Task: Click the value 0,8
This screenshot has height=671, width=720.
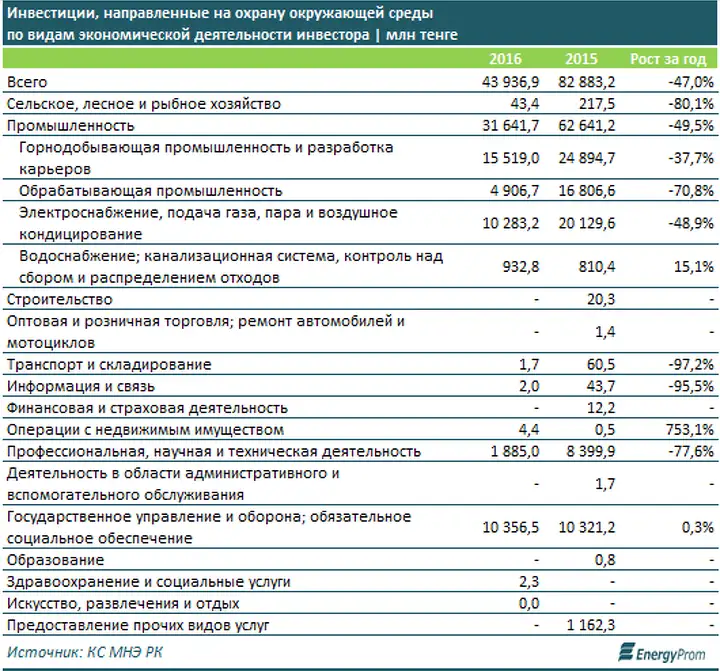Action: point(605,560)
